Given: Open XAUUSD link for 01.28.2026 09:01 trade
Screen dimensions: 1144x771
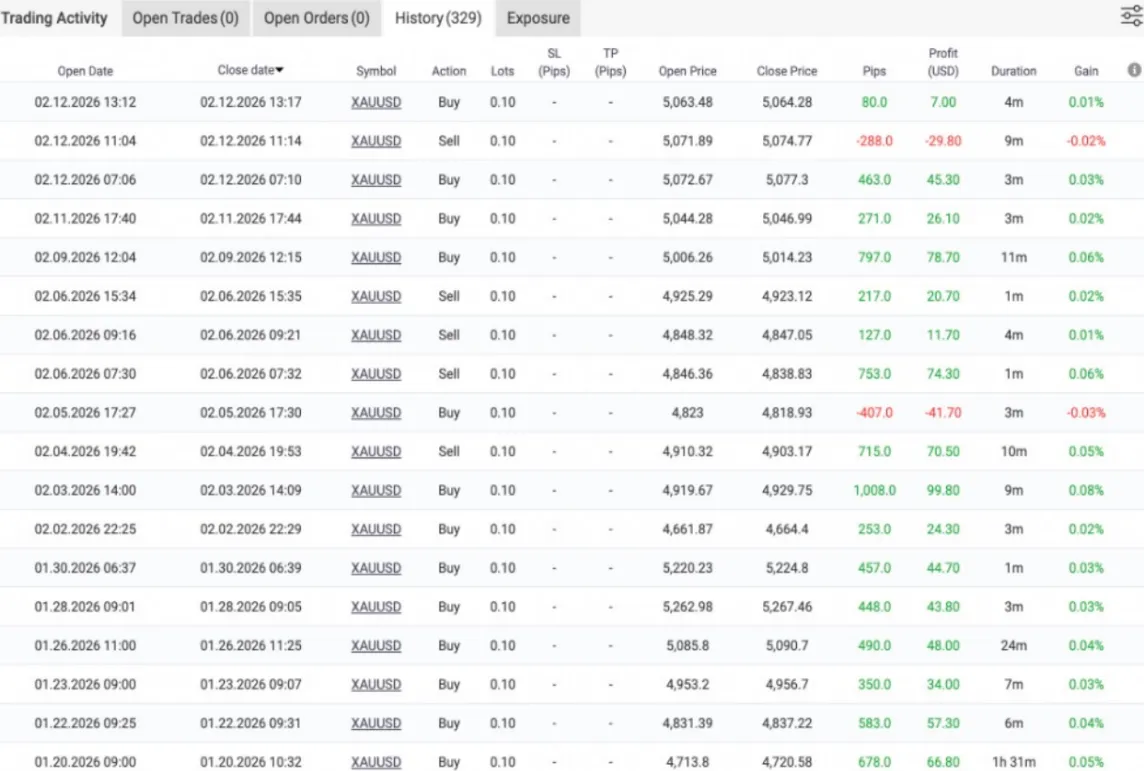Looking at the screenshot, I should [376, 607].
